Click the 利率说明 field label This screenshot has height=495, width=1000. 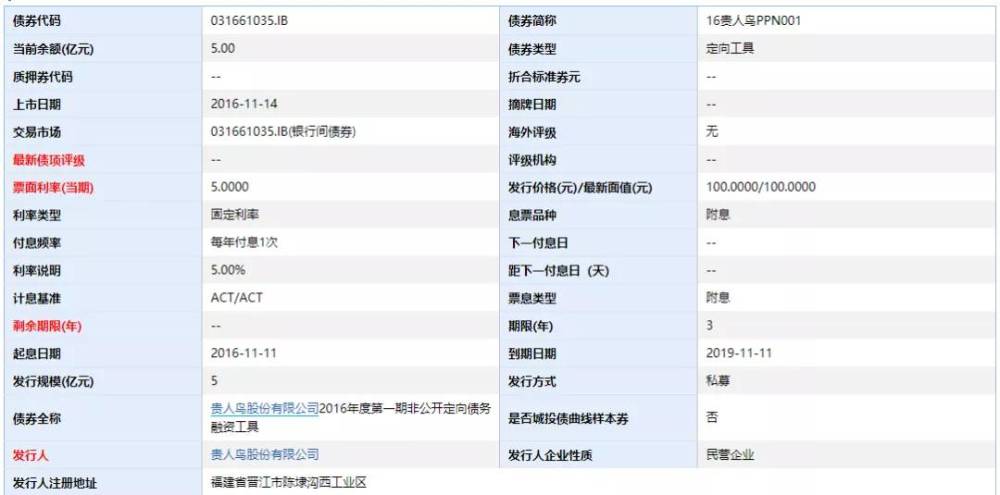[36, 271]
